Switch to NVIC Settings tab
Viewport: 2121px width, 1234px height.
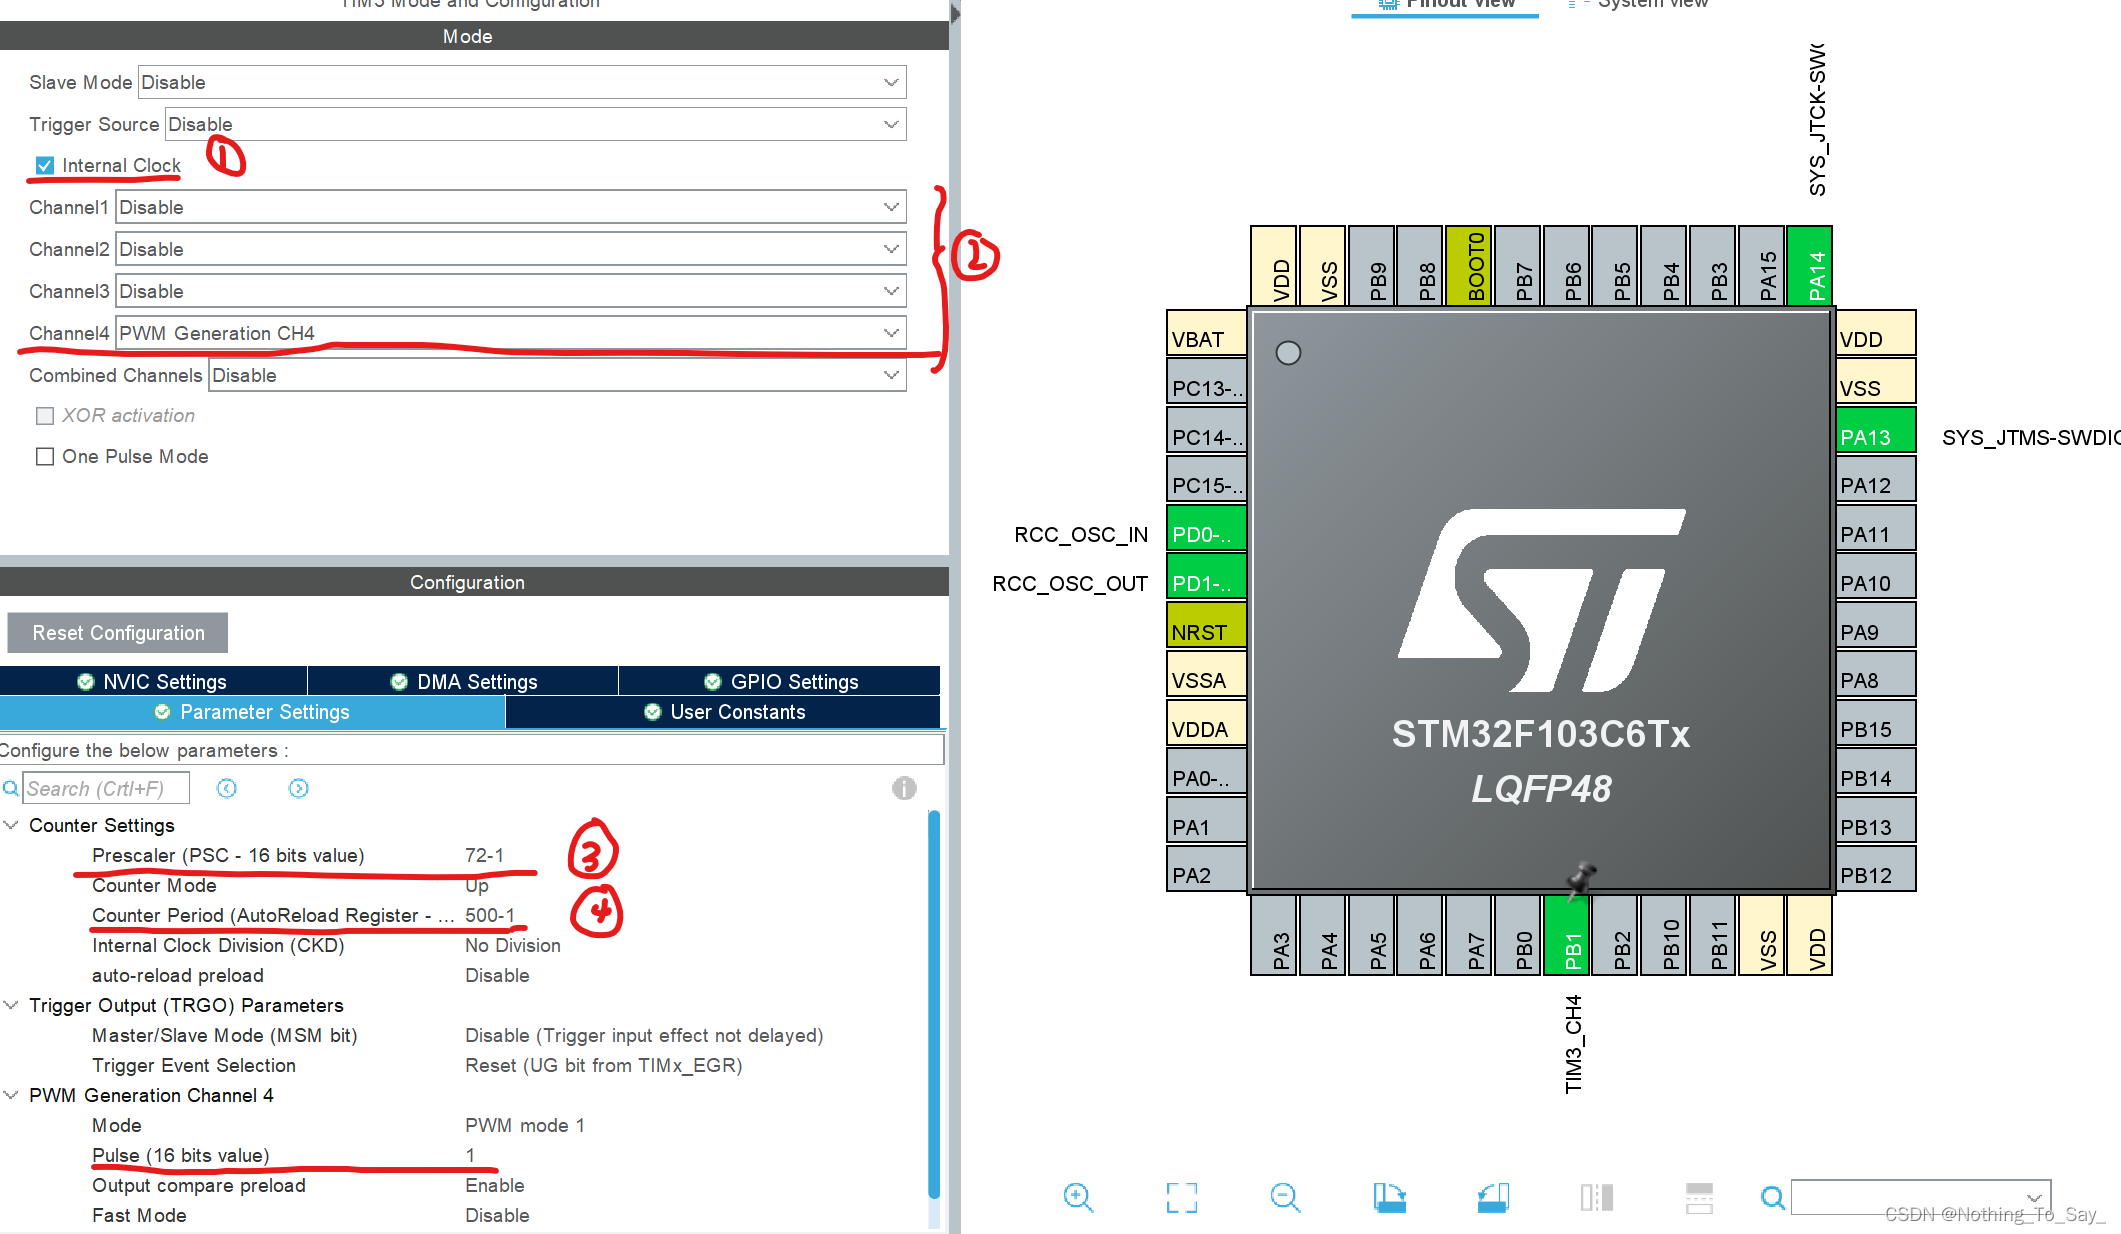[153, 681]
